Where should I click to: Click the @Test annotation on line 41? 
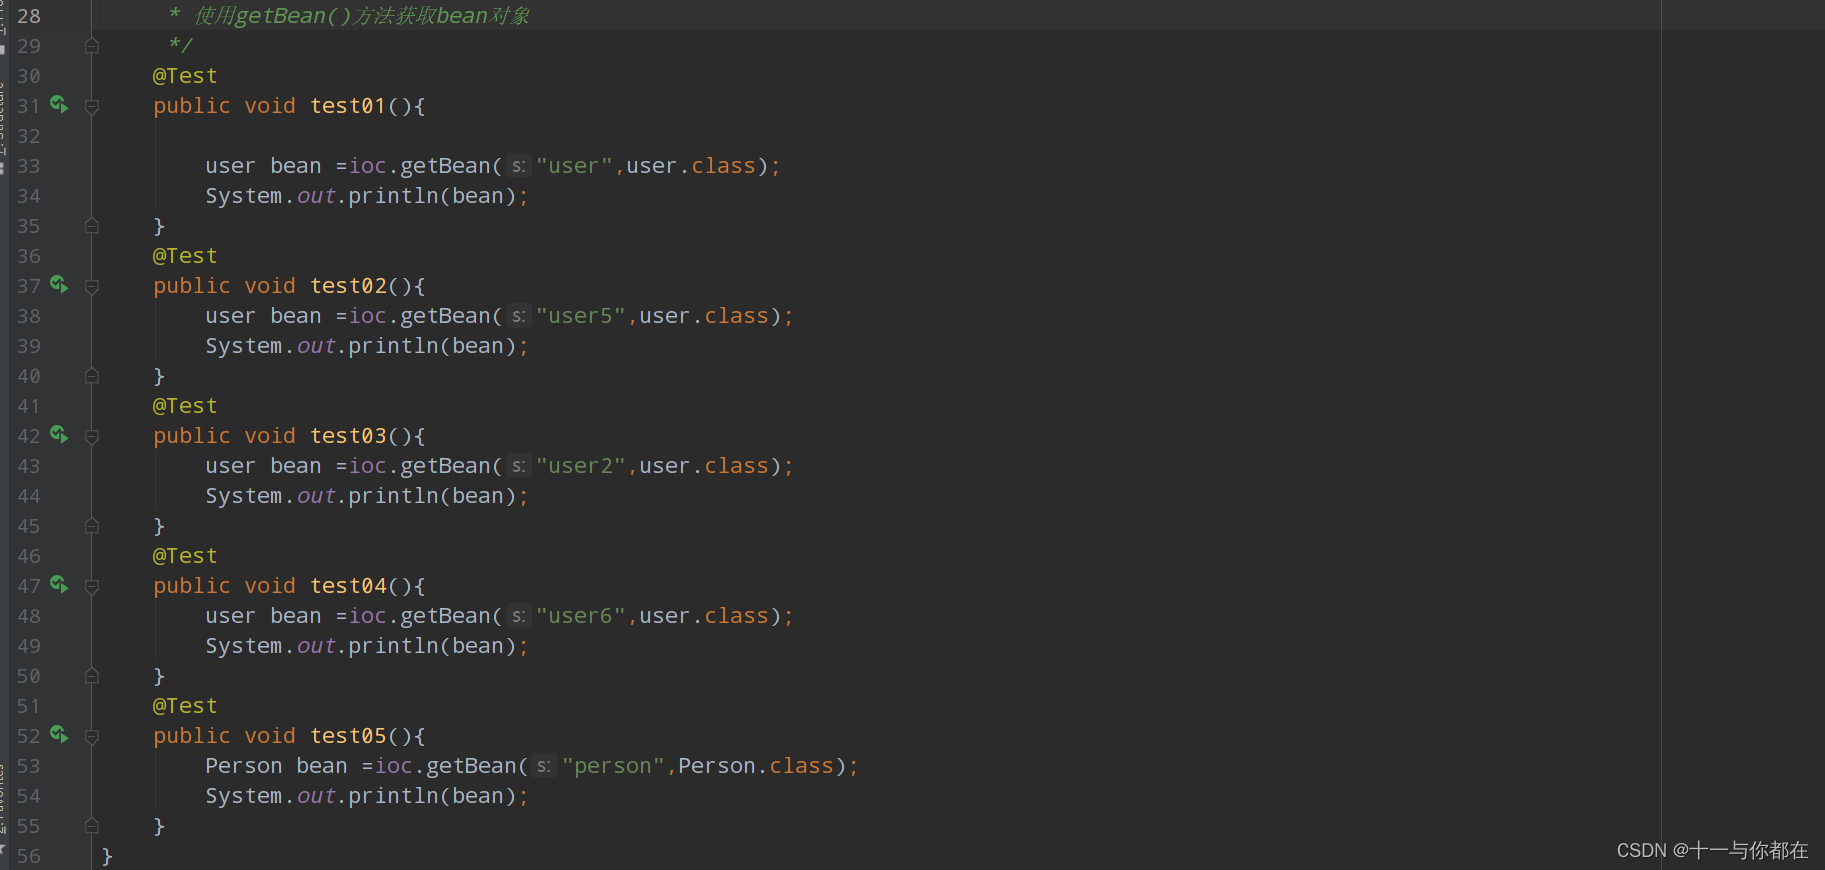click(185, 406)
